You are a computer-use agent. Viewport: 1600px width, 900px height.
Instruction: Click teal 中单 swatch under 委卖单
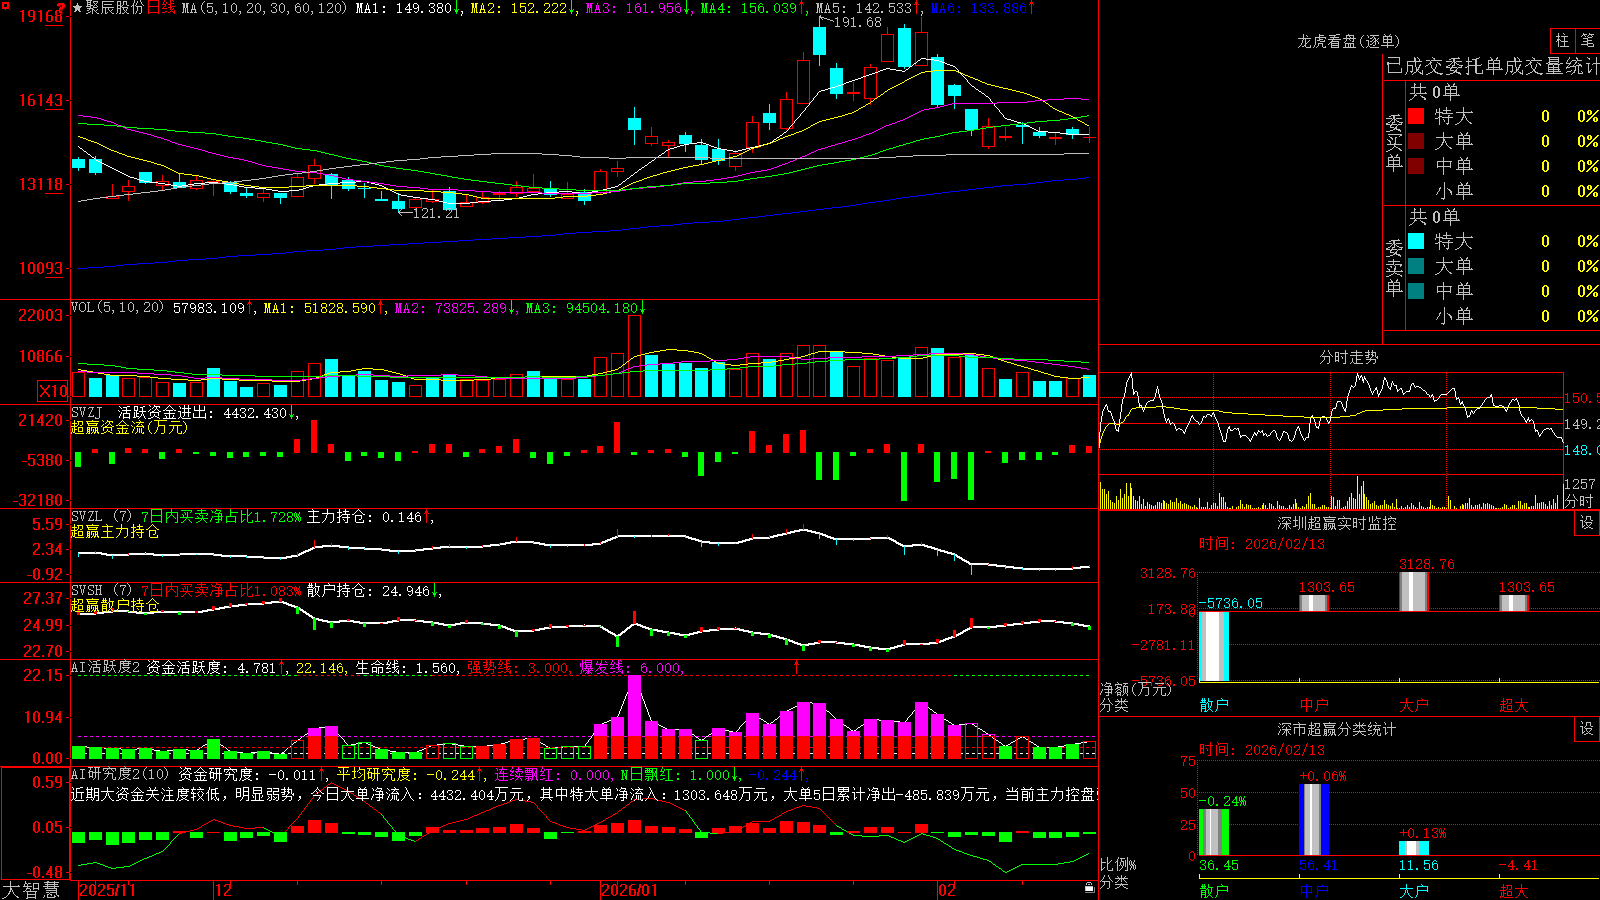click(1416, 290)
